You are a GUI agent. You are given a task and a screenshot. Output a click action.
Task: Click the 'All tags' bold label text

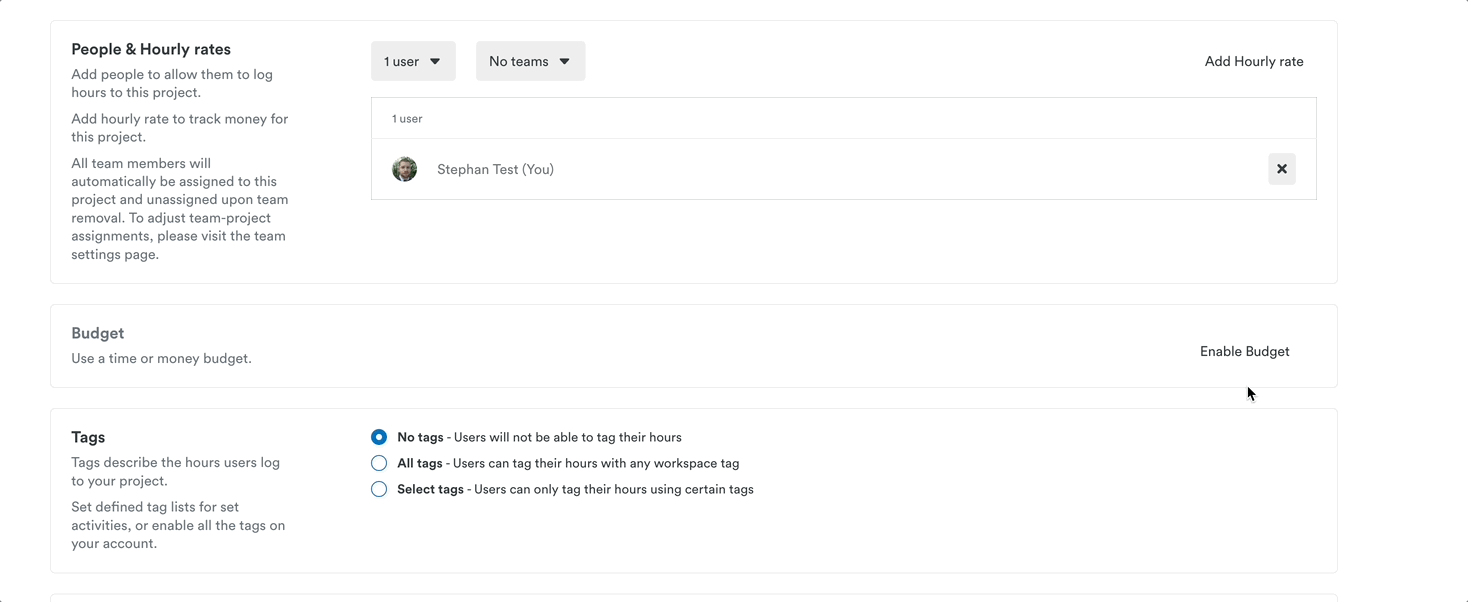(419, 463)
